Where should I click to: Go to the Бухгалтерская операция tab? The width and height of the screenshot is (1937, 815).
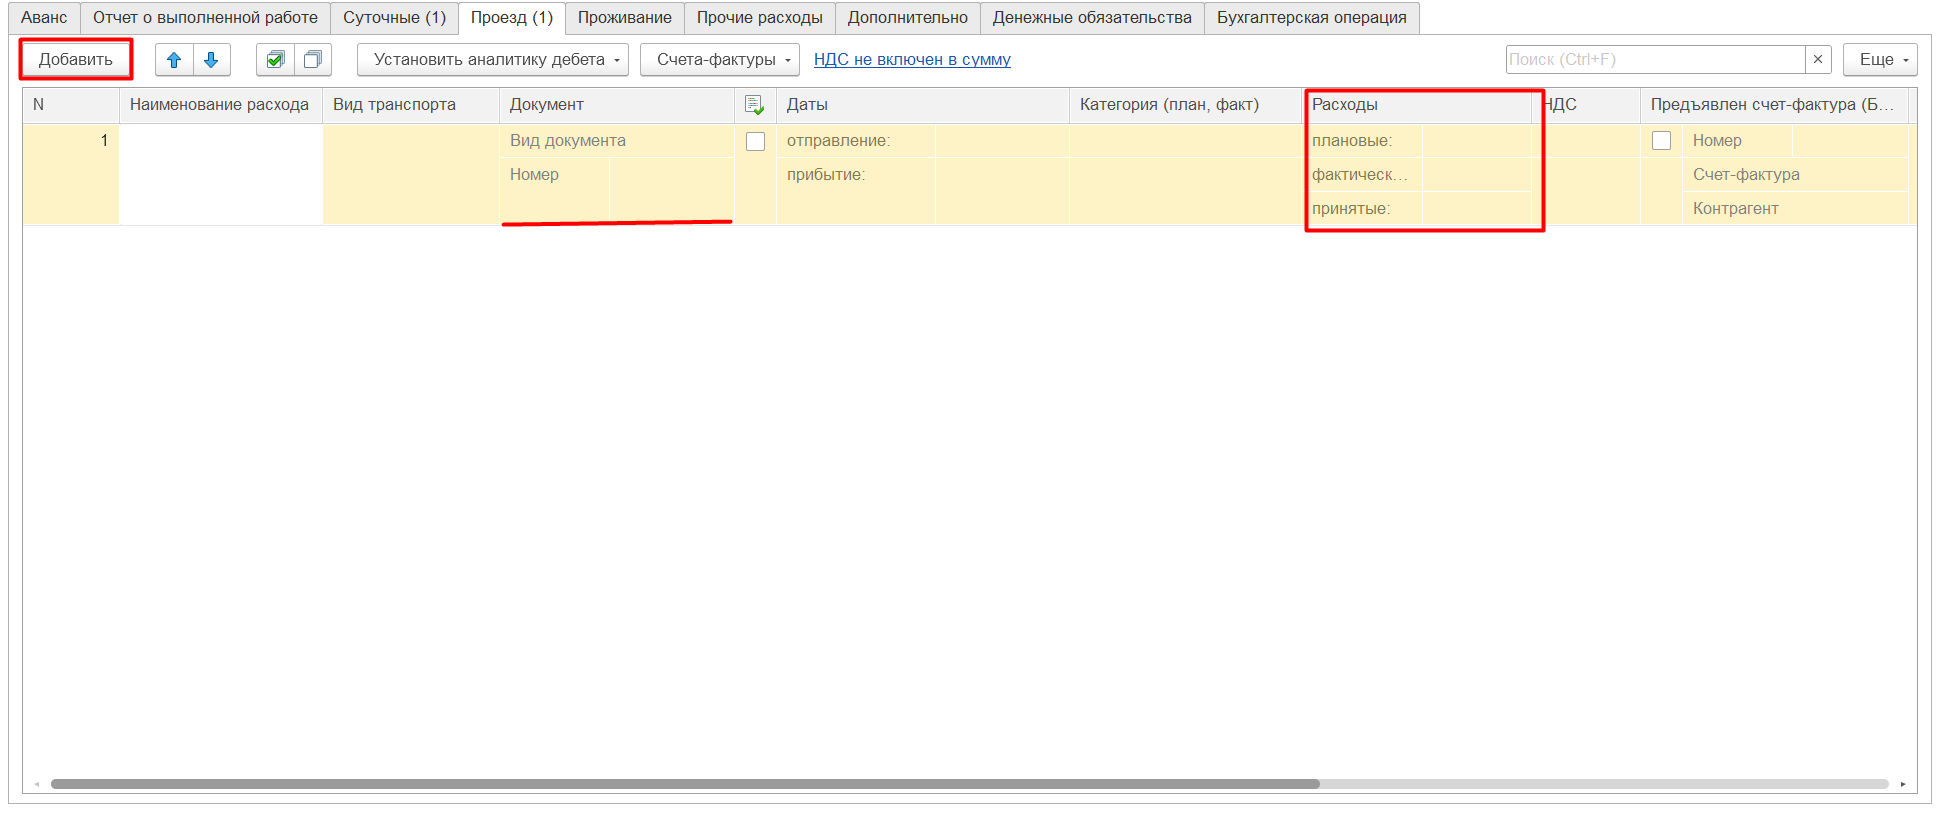pos(1311,18)
